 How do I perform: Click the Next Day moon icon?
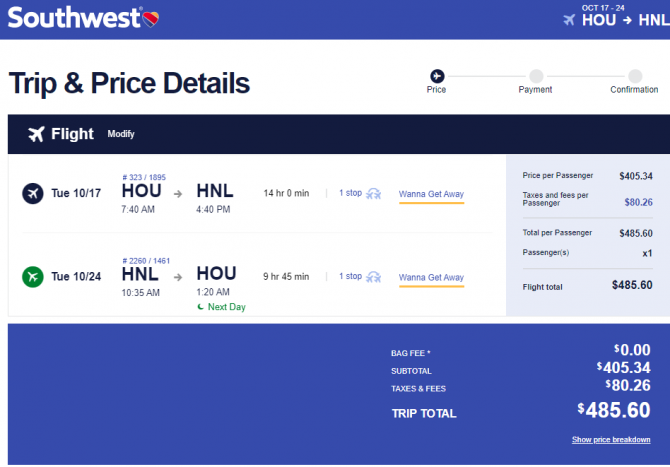pyautogui.click(x=200, y=307)
